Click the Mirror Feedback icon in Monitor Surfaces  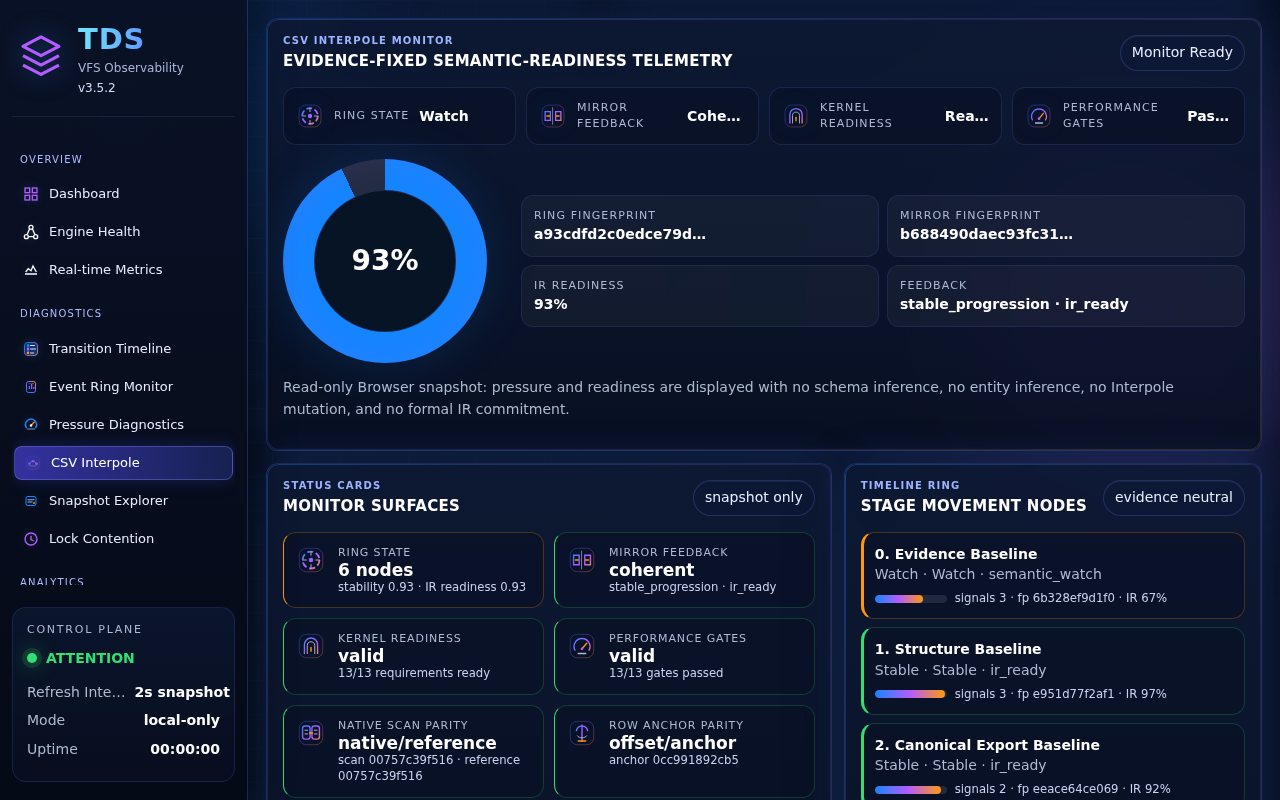(x=582, y=560)
